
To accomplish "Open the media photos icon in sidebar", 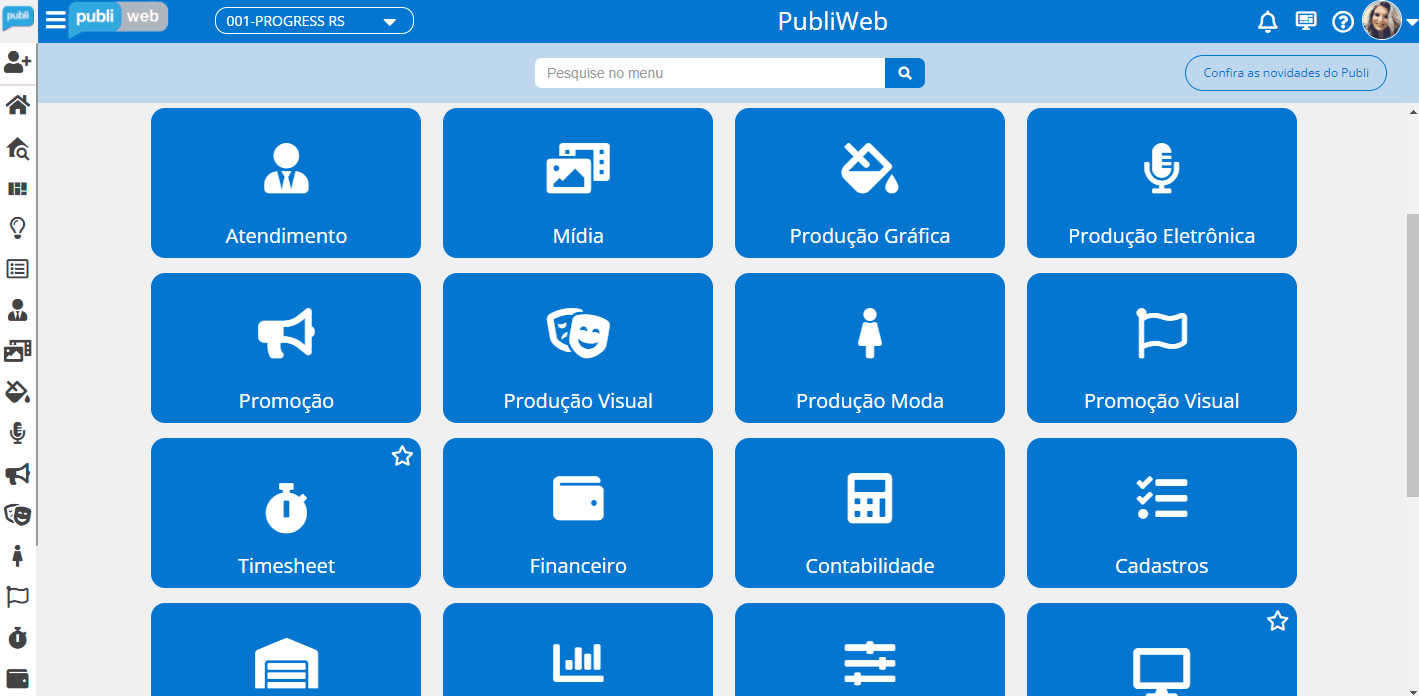I will [x=17, y=350].
